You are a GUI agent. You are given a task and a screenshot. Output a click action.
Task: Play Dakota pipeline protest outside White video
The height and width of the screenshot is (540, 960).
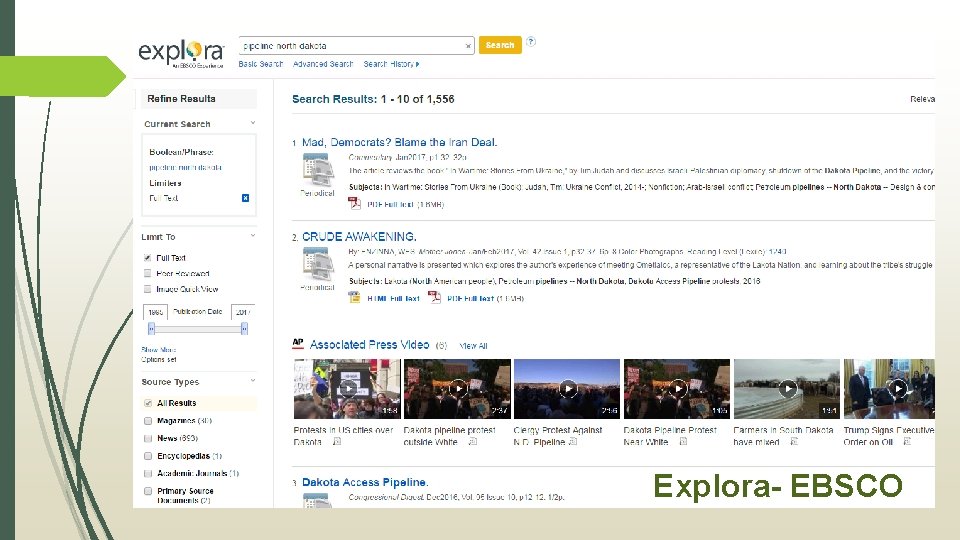tap(457, 389)
